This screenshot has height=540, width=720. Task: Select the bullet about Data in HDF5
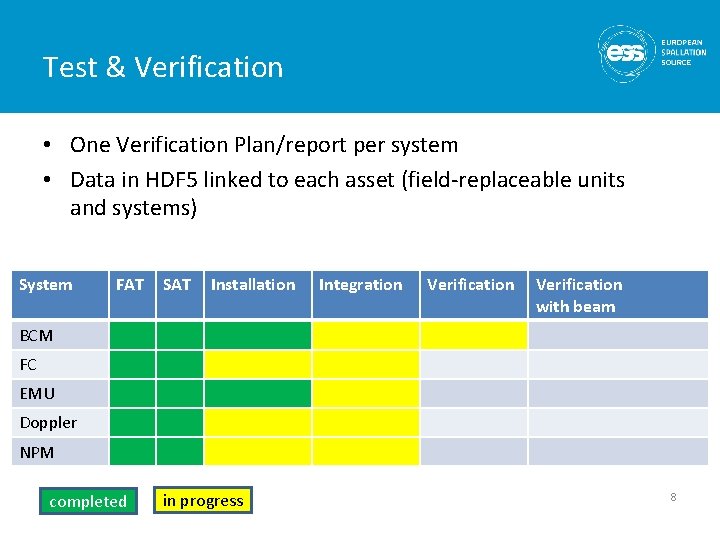coord(347,193)
